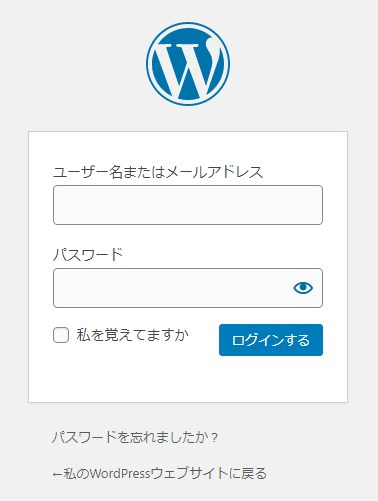Click the ユーザー名またはメールアドレス label text

click(158, 172)
